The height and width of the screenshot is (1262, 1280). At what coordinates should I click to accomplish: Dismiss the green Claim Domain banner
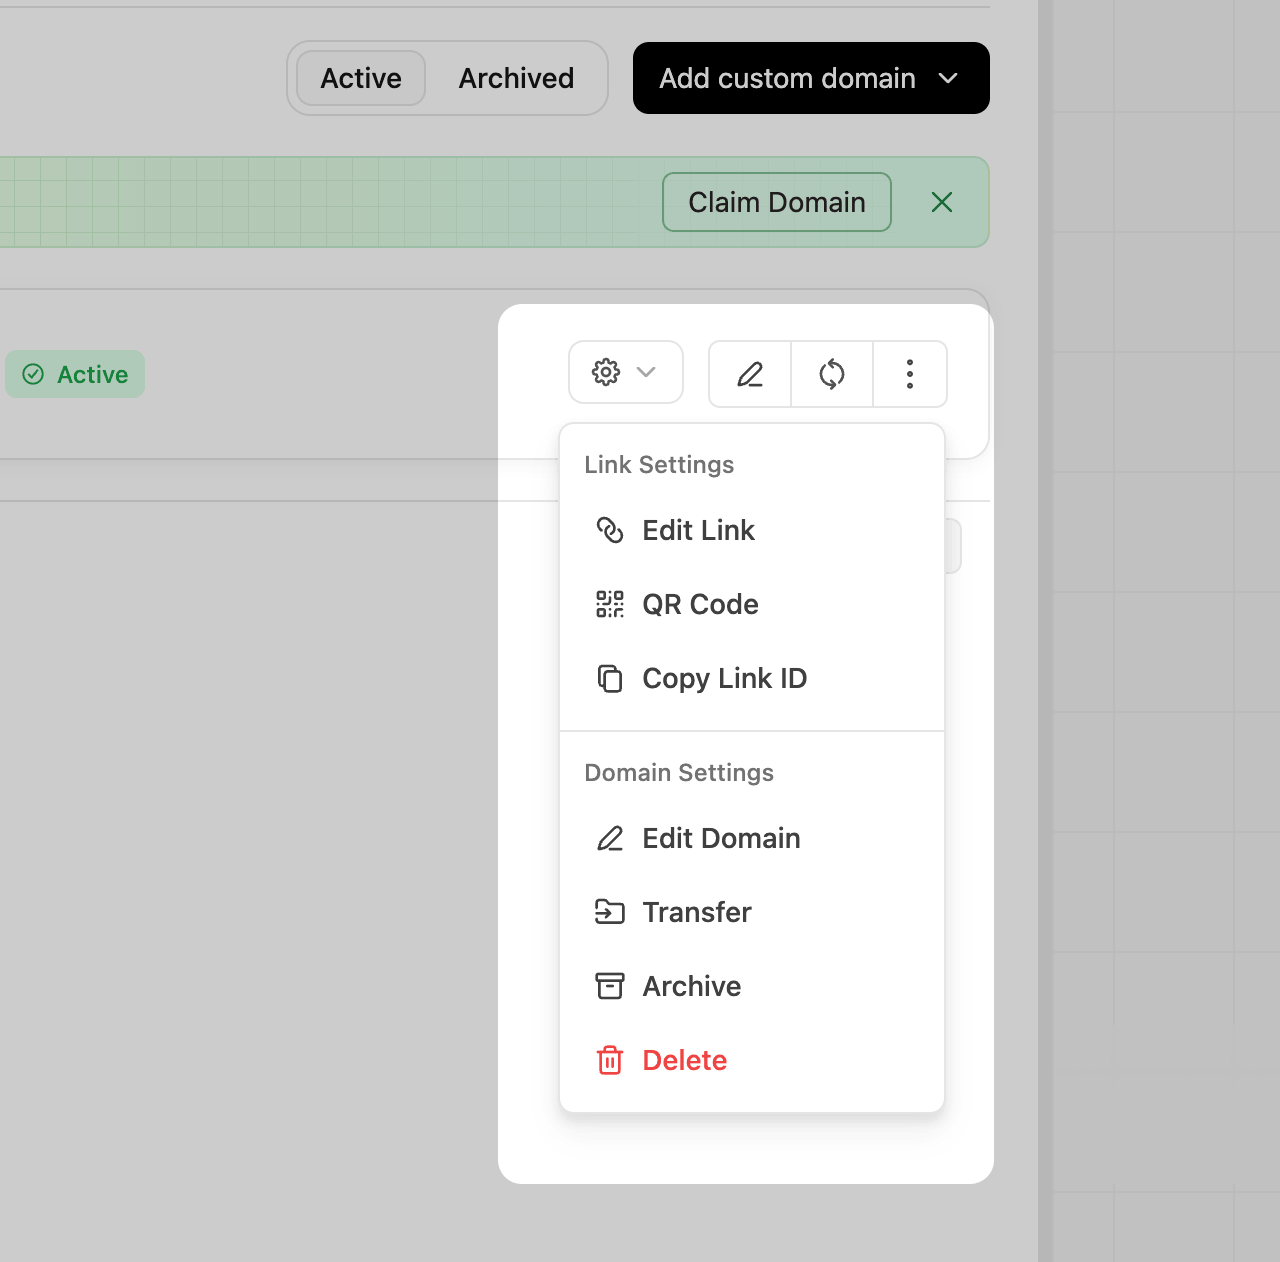pyautogui.click(x=942, y=202)
